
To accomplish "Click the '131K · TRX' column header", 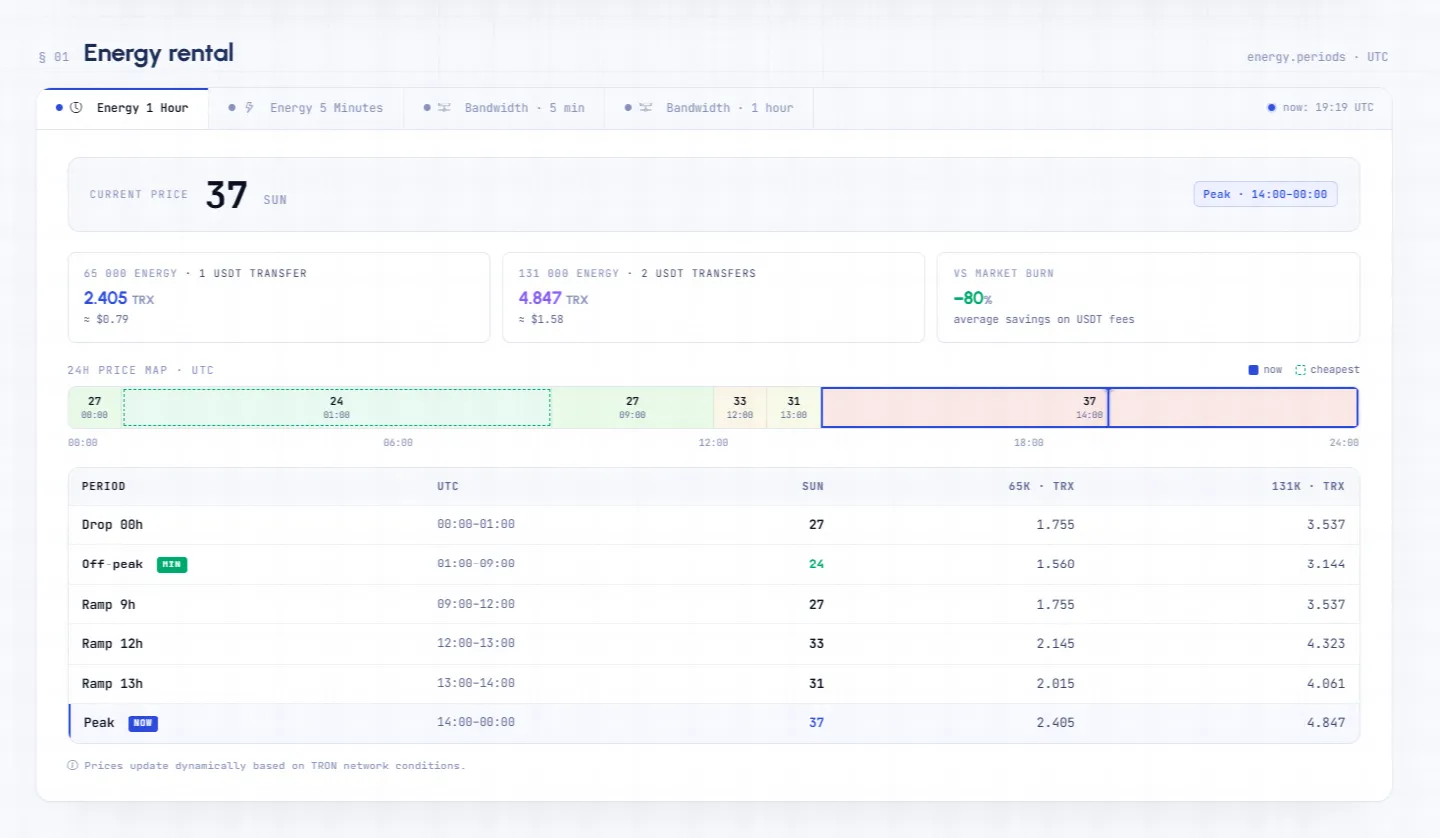I will [x=1308, y=487].
